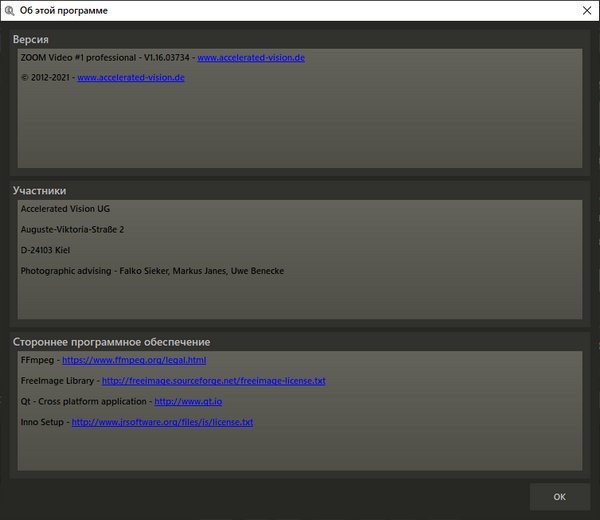Click the 'D-24103 Kiel' line
Screen dimensions: 600x520
(45, 250)
